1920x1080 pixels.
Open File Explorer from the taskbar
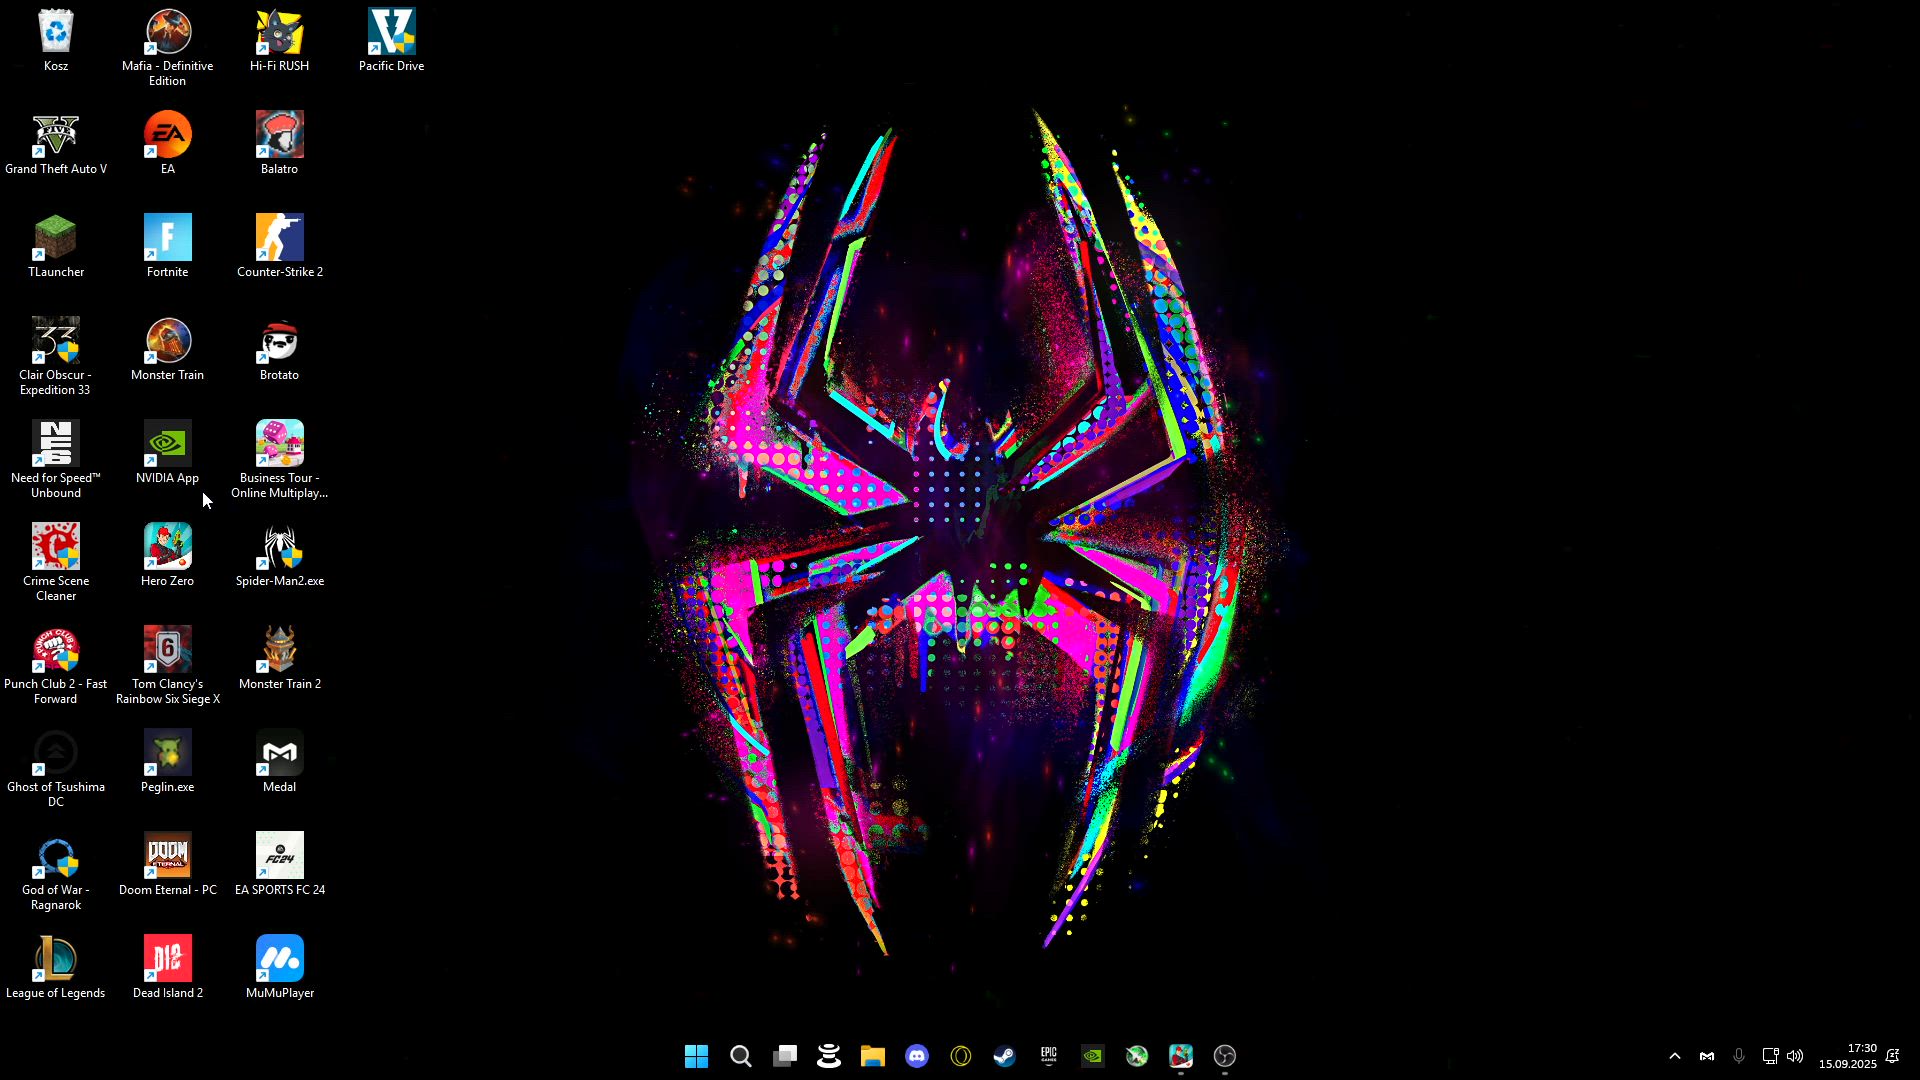(x=873, y=1056)
